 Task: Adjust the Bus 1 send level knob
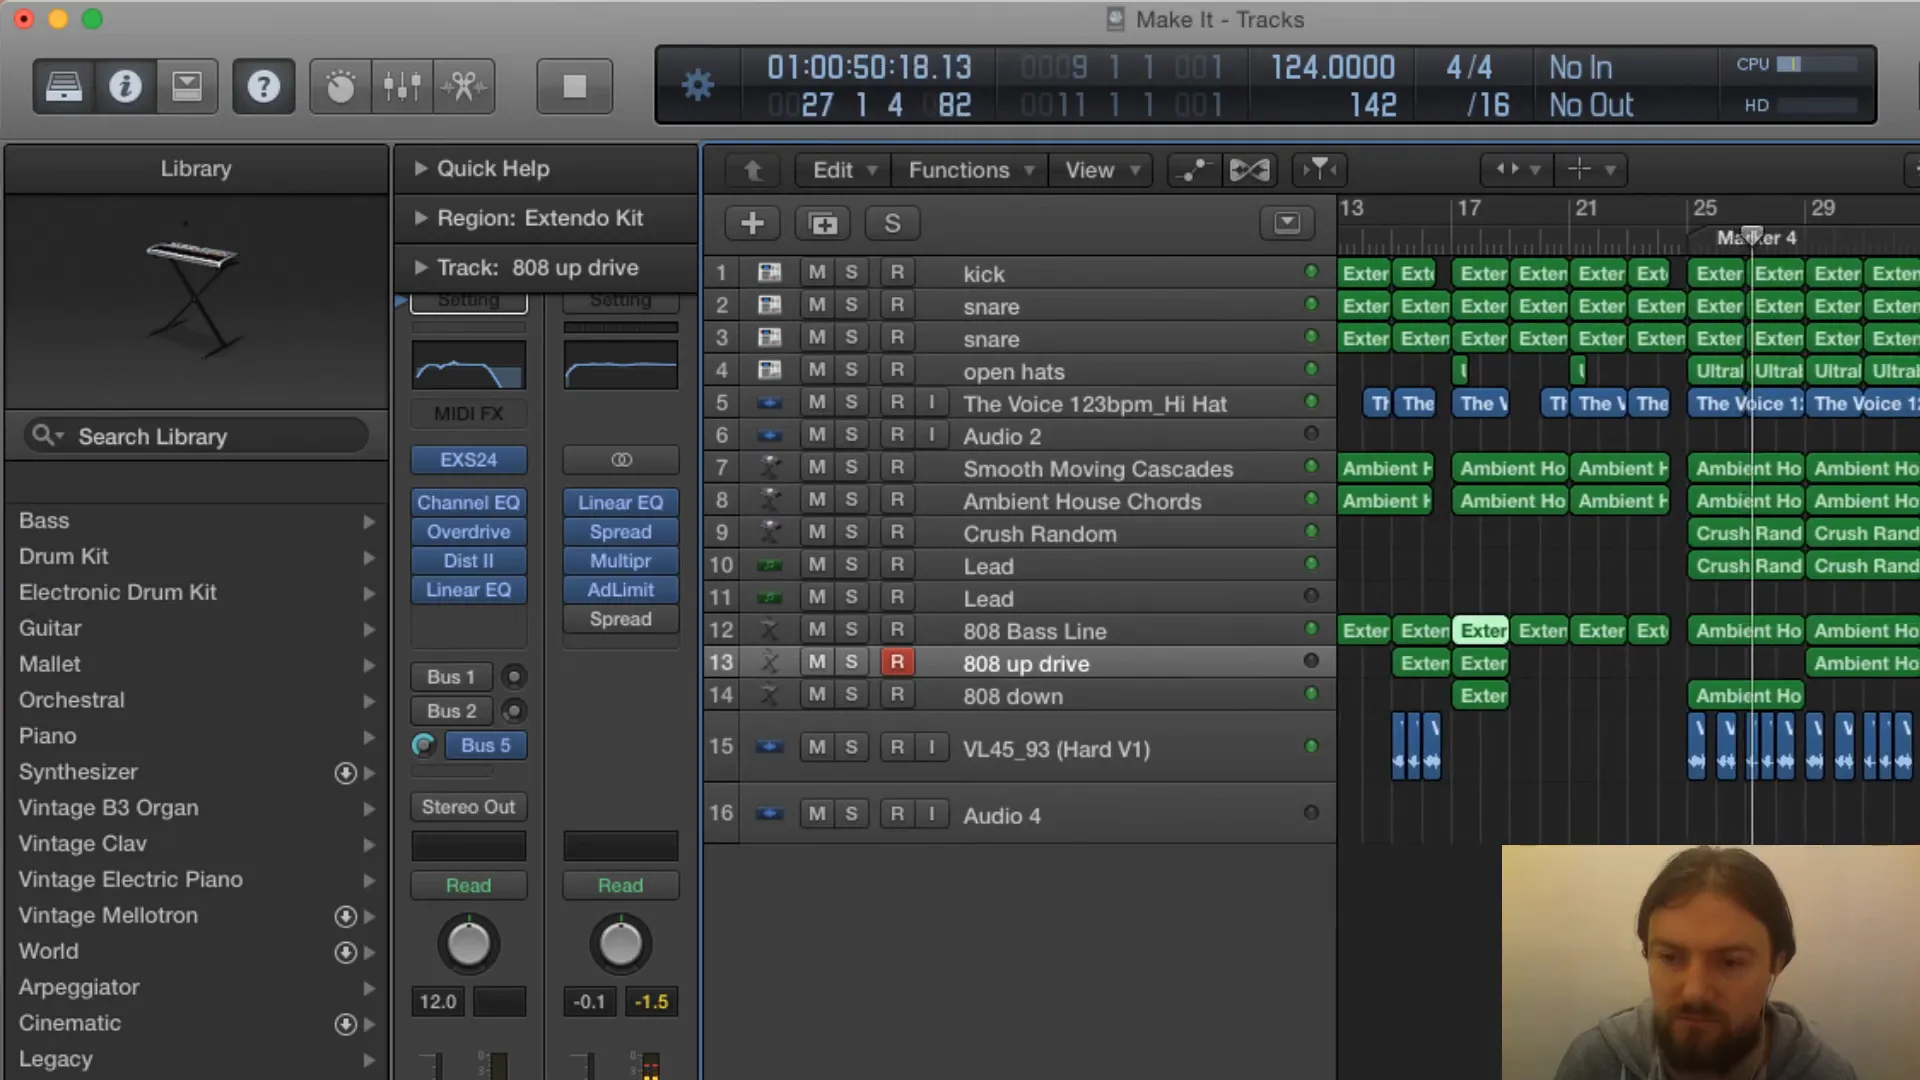[514, 677]
